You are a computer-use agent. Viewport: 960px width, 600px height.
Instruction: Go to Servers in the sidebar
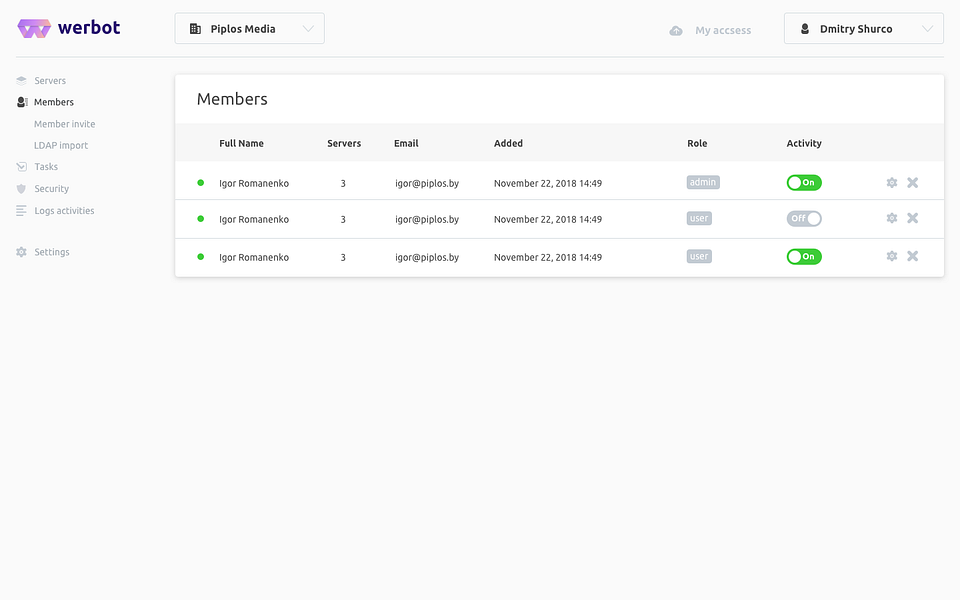[50, 81]
